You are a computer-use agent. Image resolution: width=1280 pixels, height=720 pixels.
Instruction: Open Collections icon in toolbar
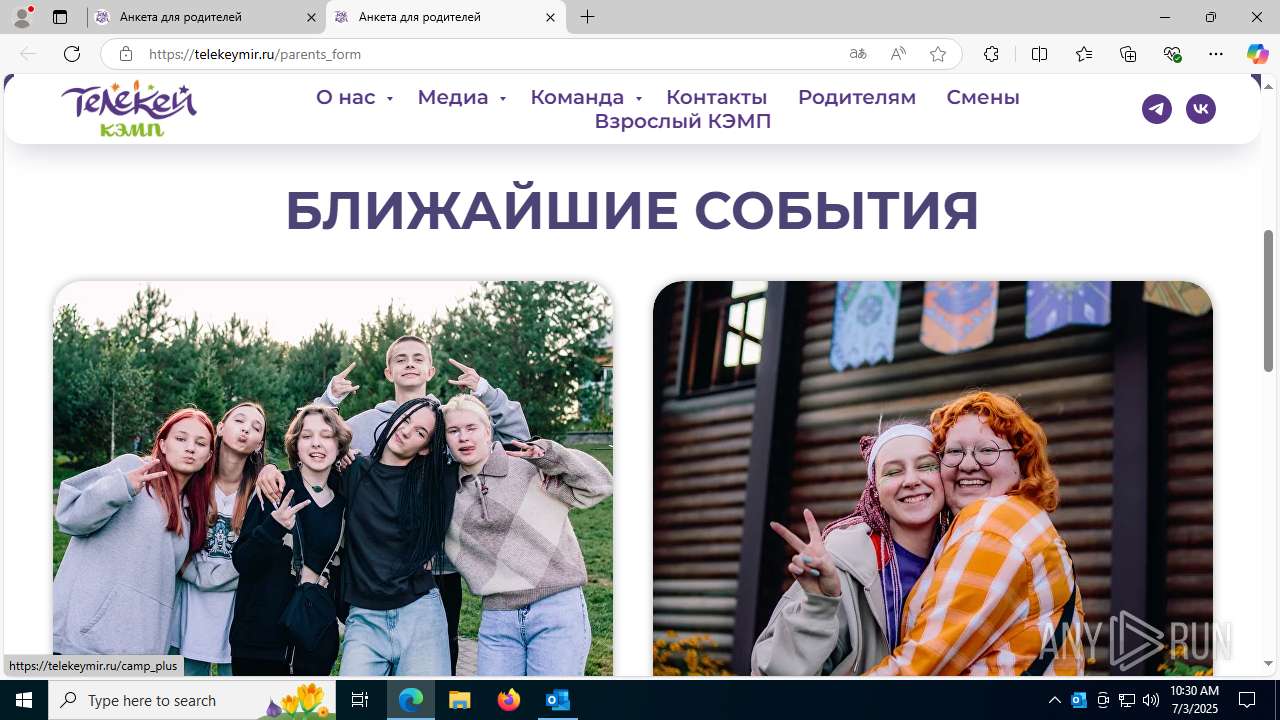pyautogui.click(x=1128, y=54)
